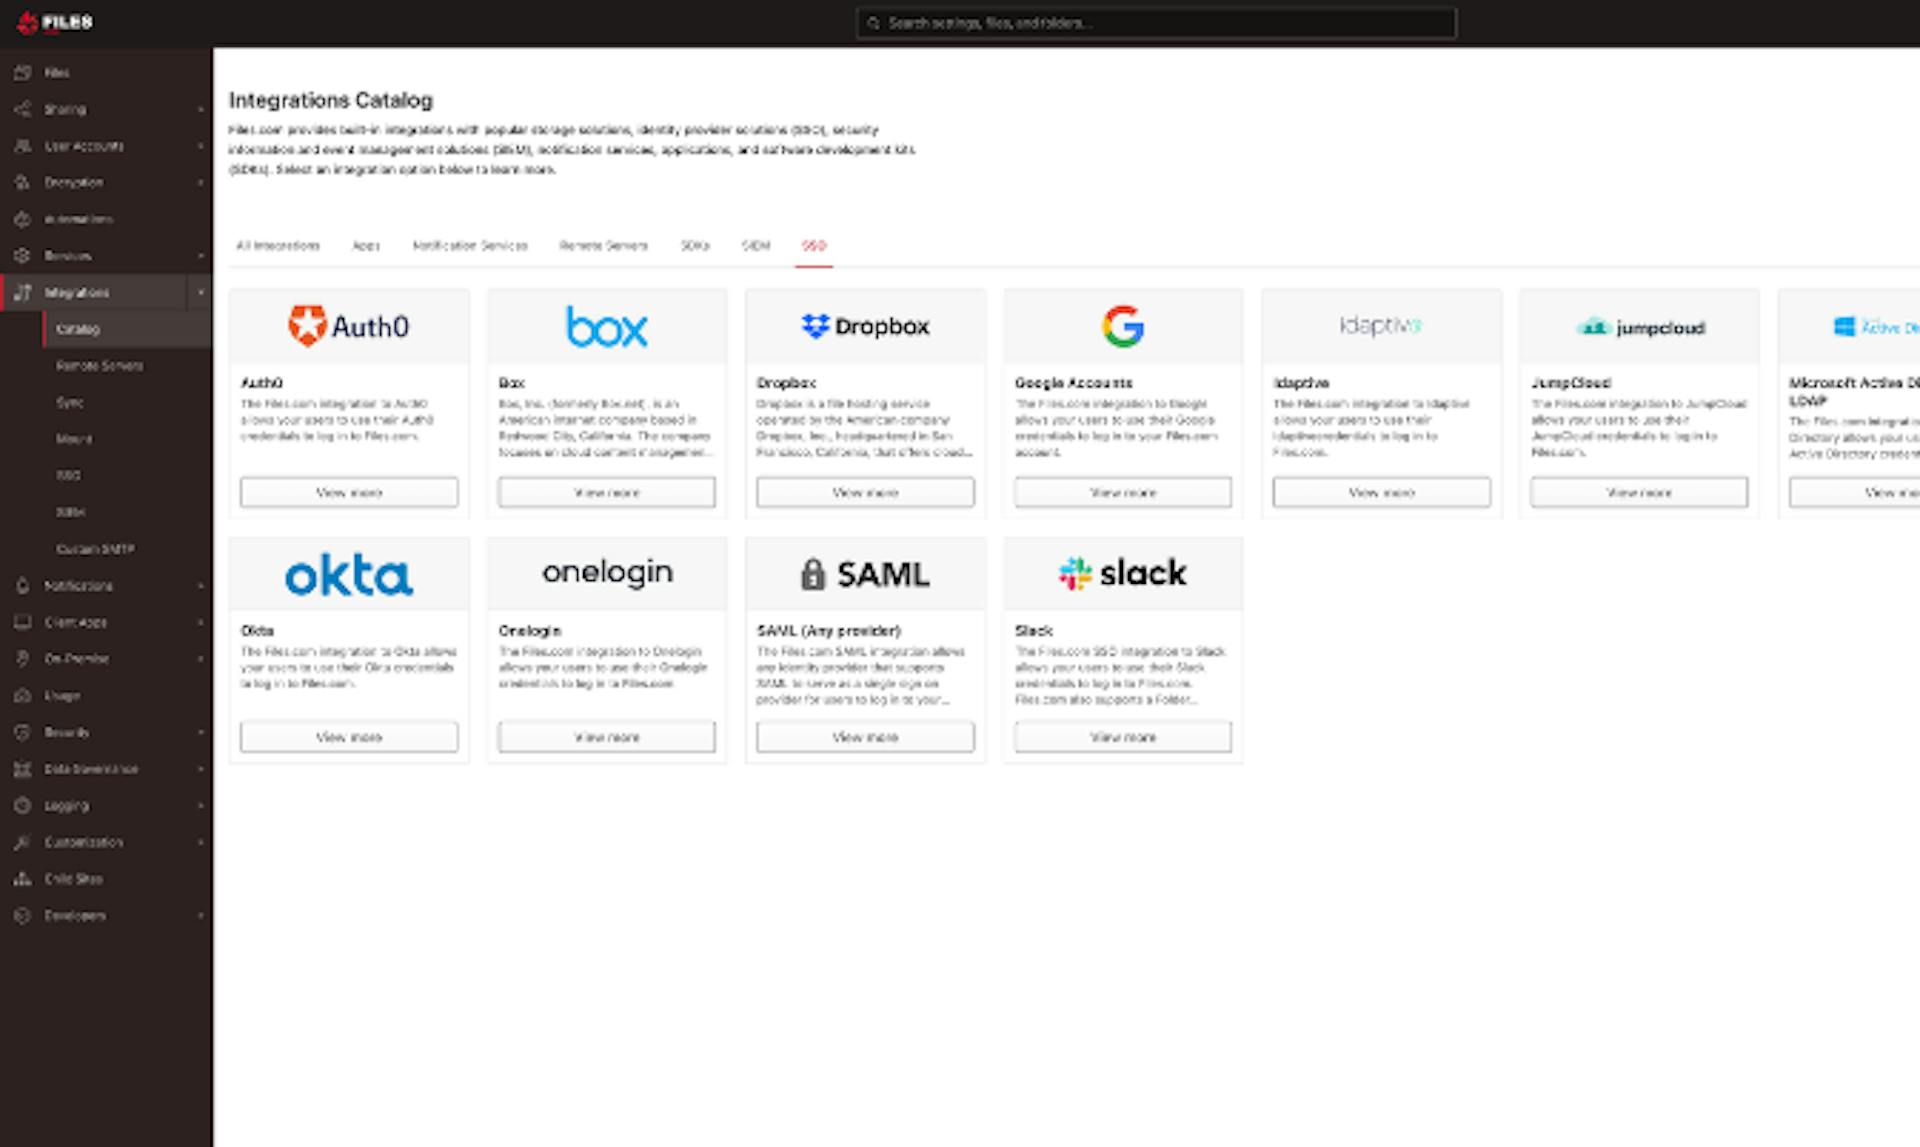Switch to the Remote Servers tab

pos(603,246)
